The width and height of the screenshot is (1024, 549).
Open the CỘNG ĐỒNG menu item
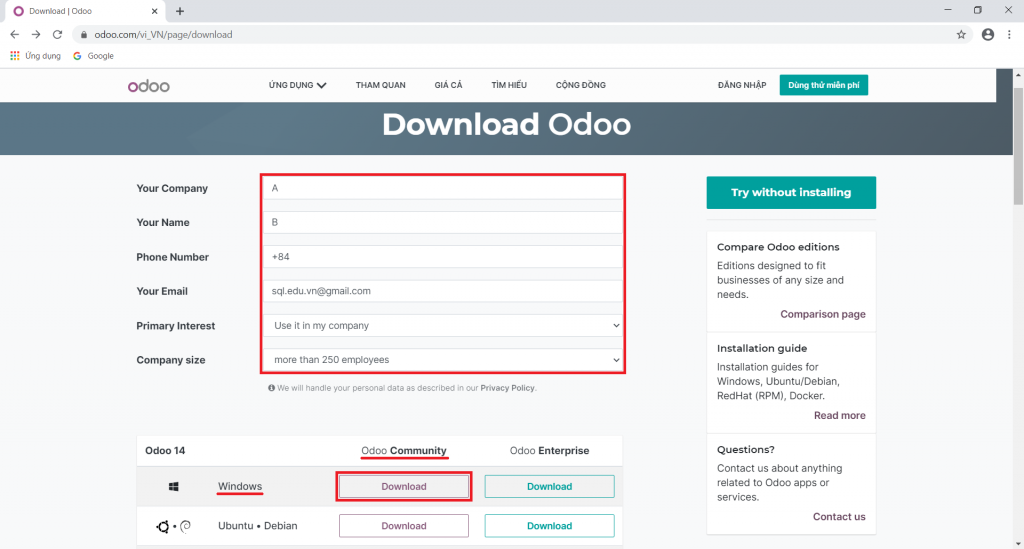[581, 85]
